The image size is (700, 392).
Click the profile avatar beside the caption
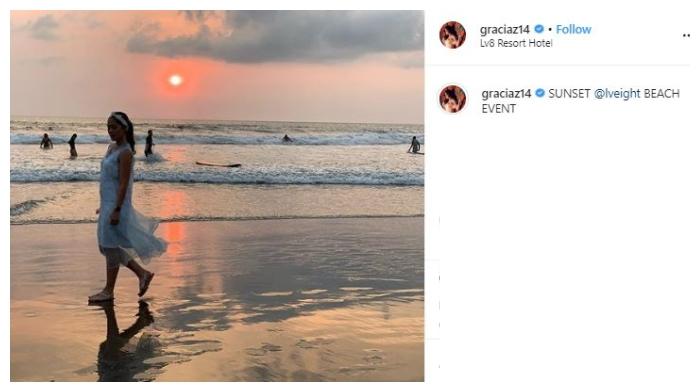pyautogui.click(x=452, y=99)
